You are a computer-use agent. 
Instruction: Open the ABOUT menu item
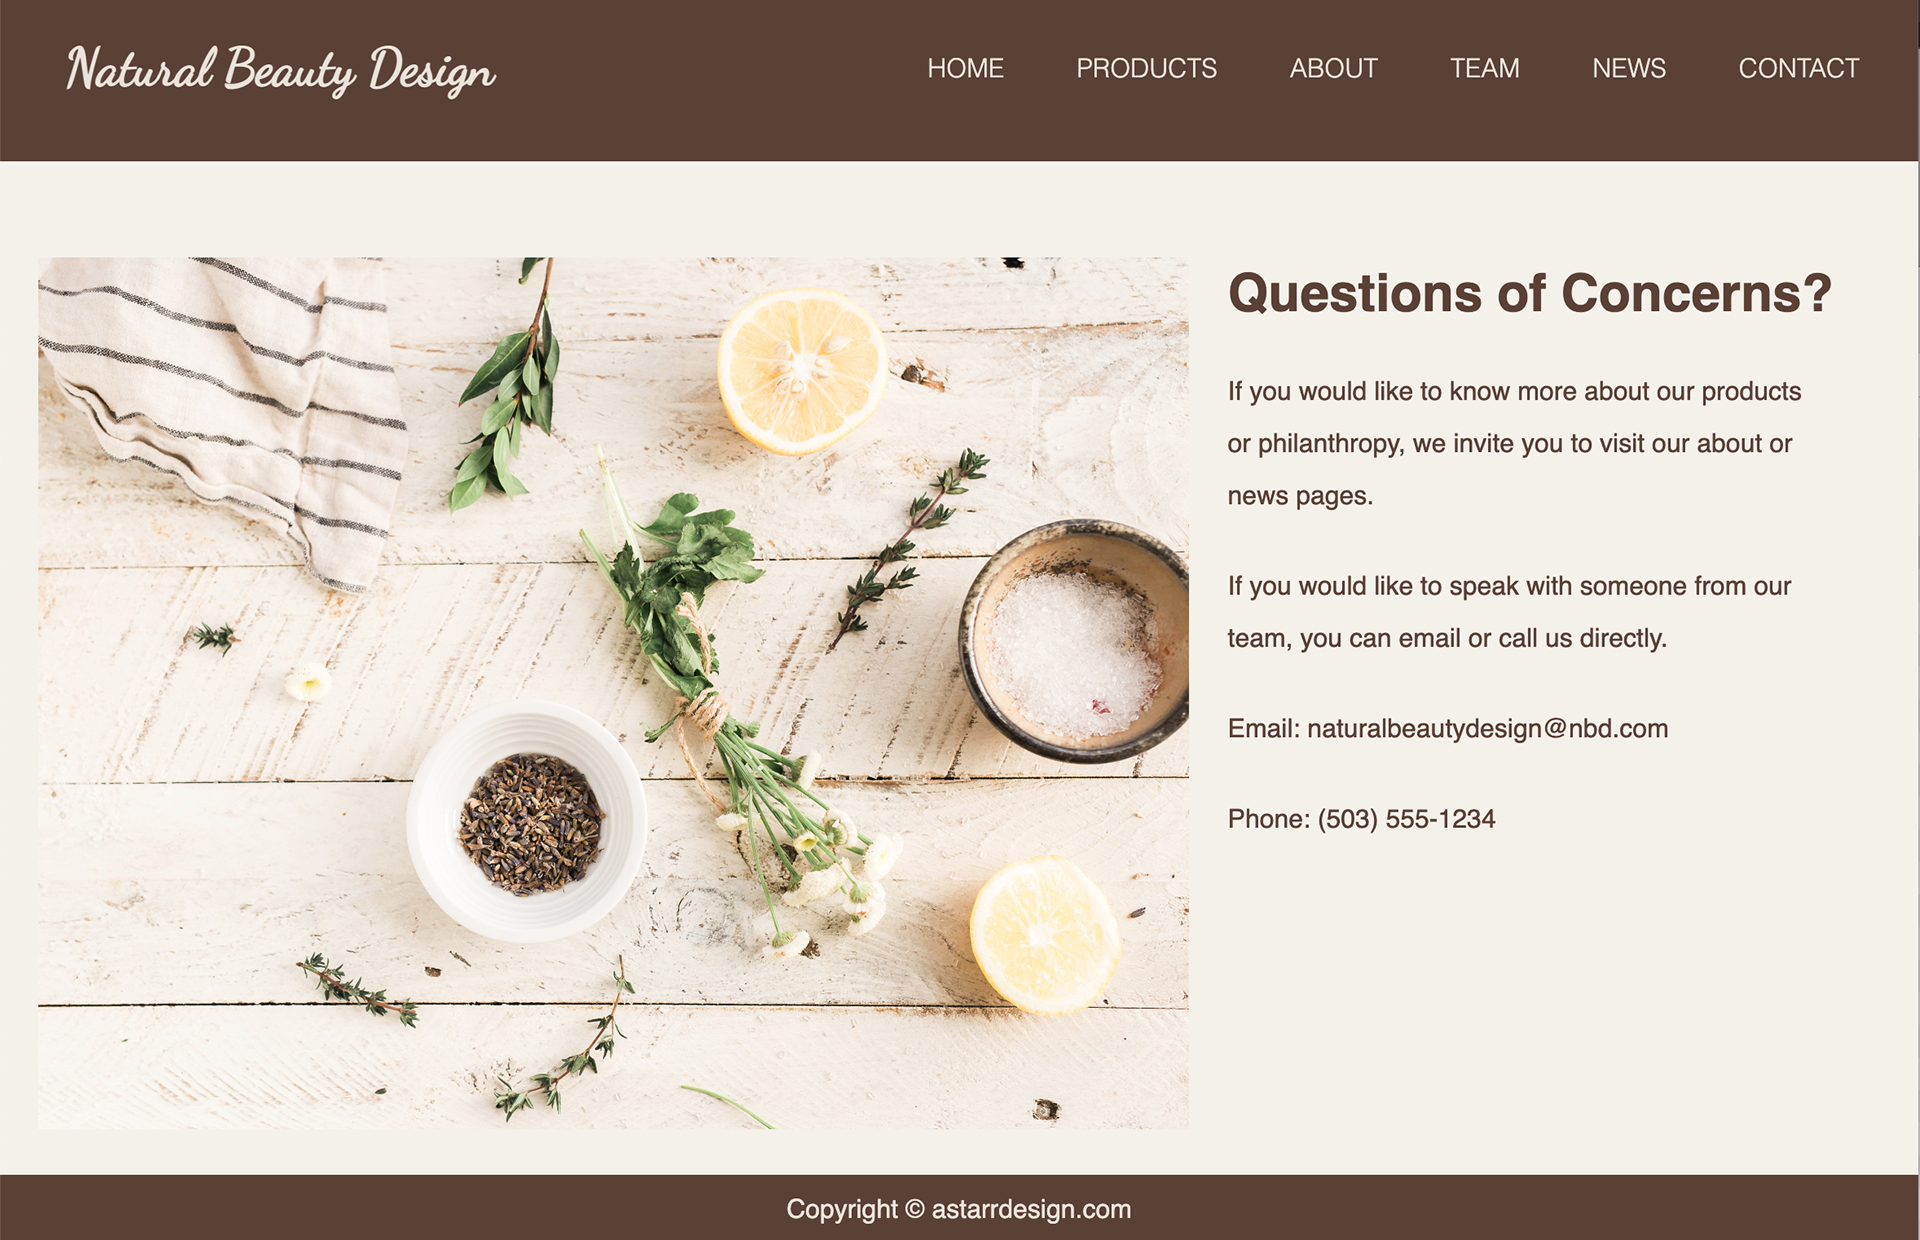1333,68
